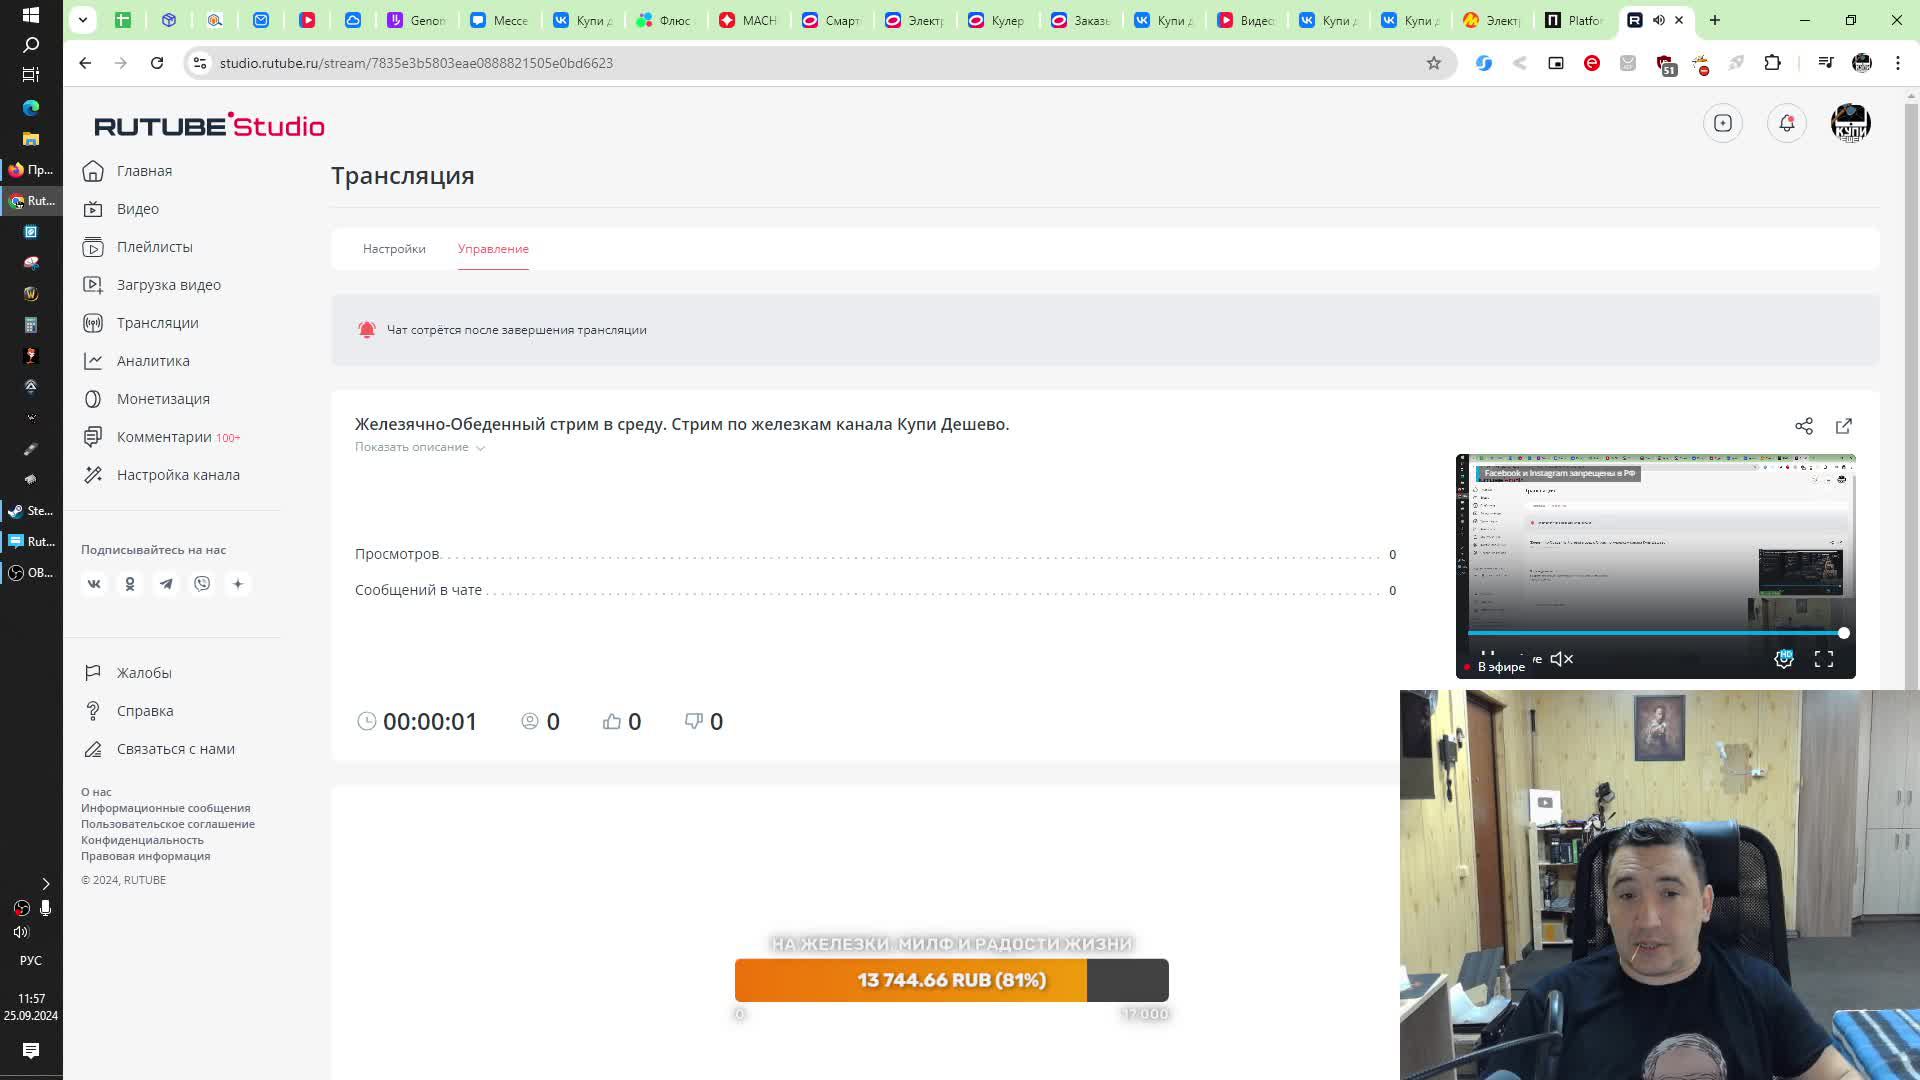The height and width of the screenshot is (1080, 1920).
Task: Open player quality settings gear
Action: [x=1783, y=659]
